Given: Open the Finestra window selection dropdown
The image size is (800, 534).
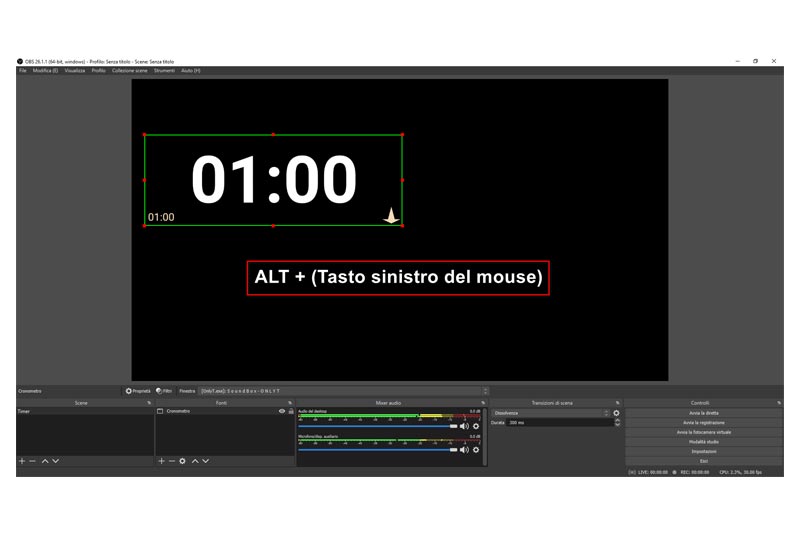Looking at the screenshot, I should (x=344, y=391).
